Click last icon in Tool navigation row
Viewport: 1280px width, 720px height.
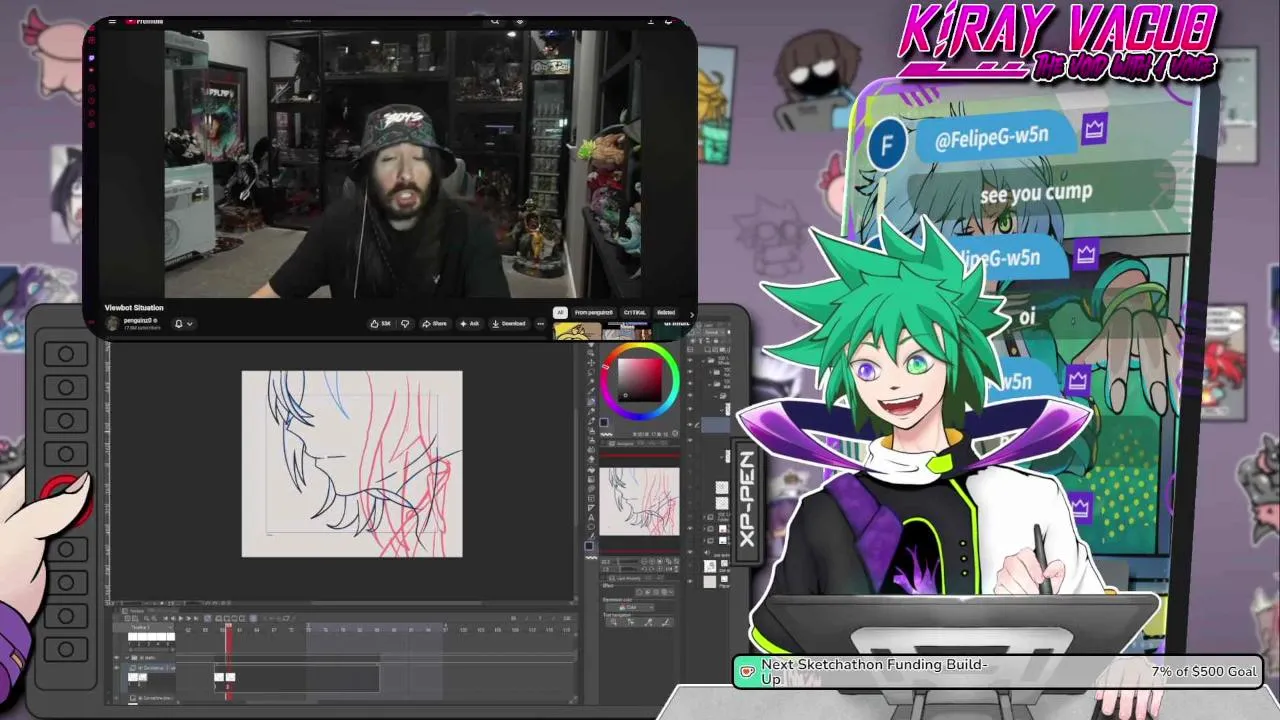666,622
